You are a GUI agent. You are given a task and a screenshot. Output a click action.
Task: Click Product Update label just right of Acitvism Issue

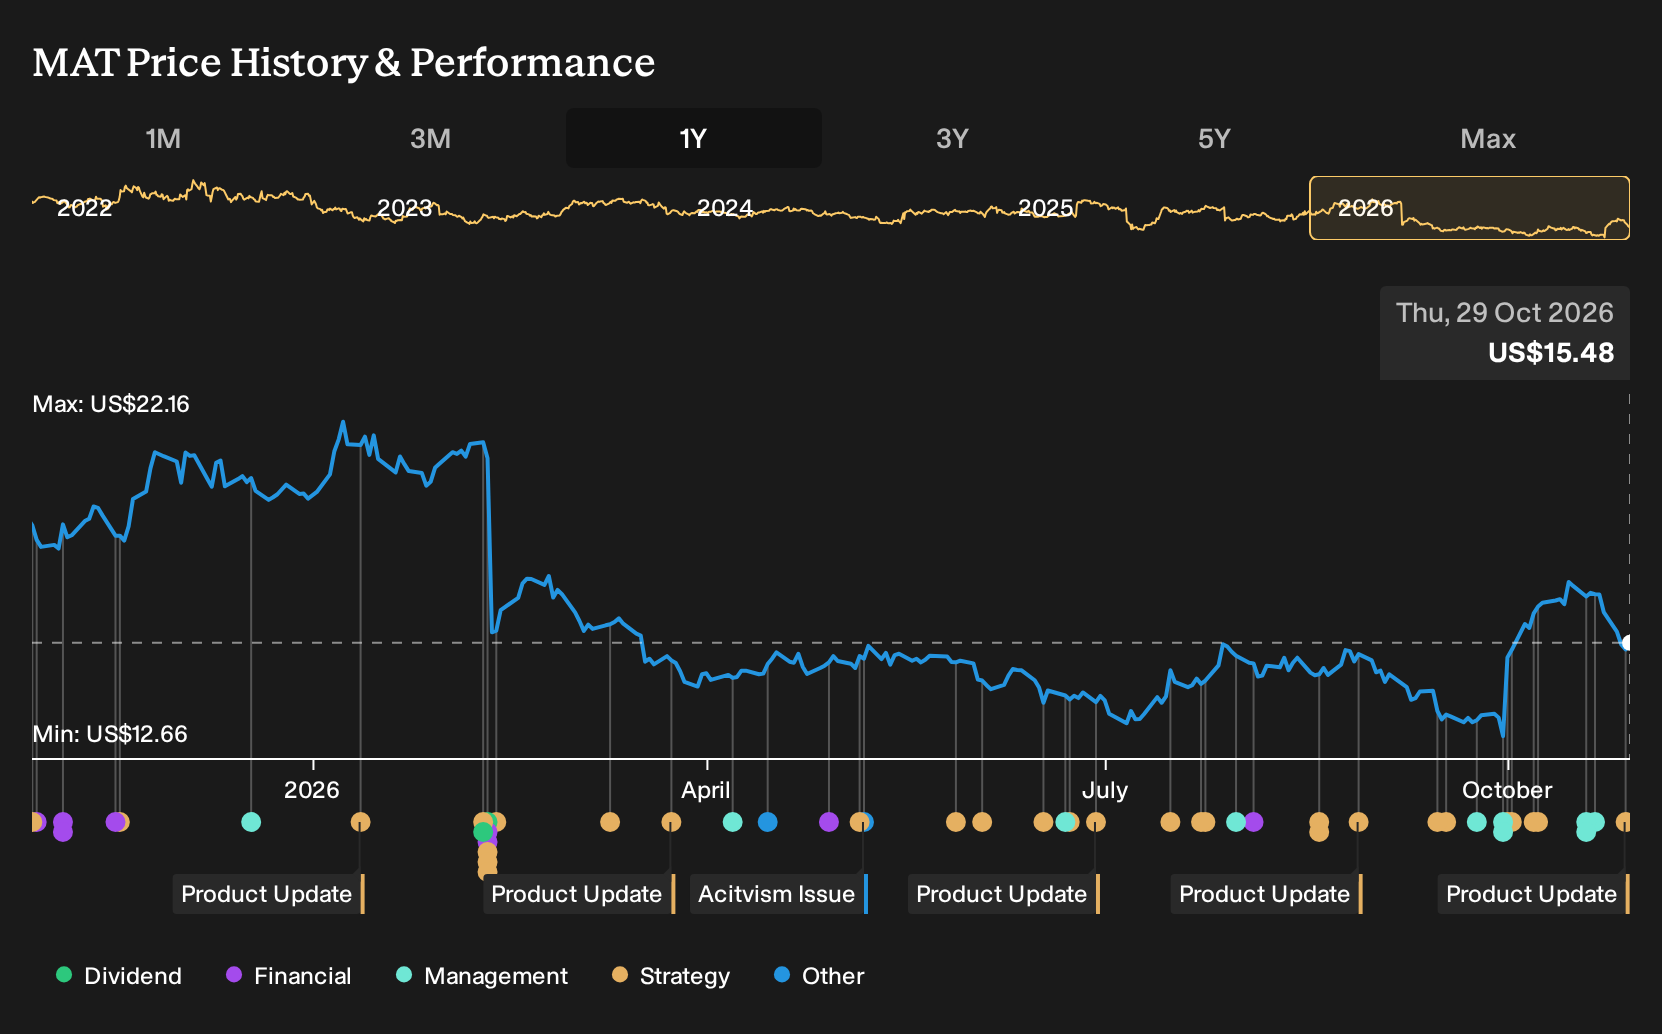pyautogui.click(x=1003, y=894)
